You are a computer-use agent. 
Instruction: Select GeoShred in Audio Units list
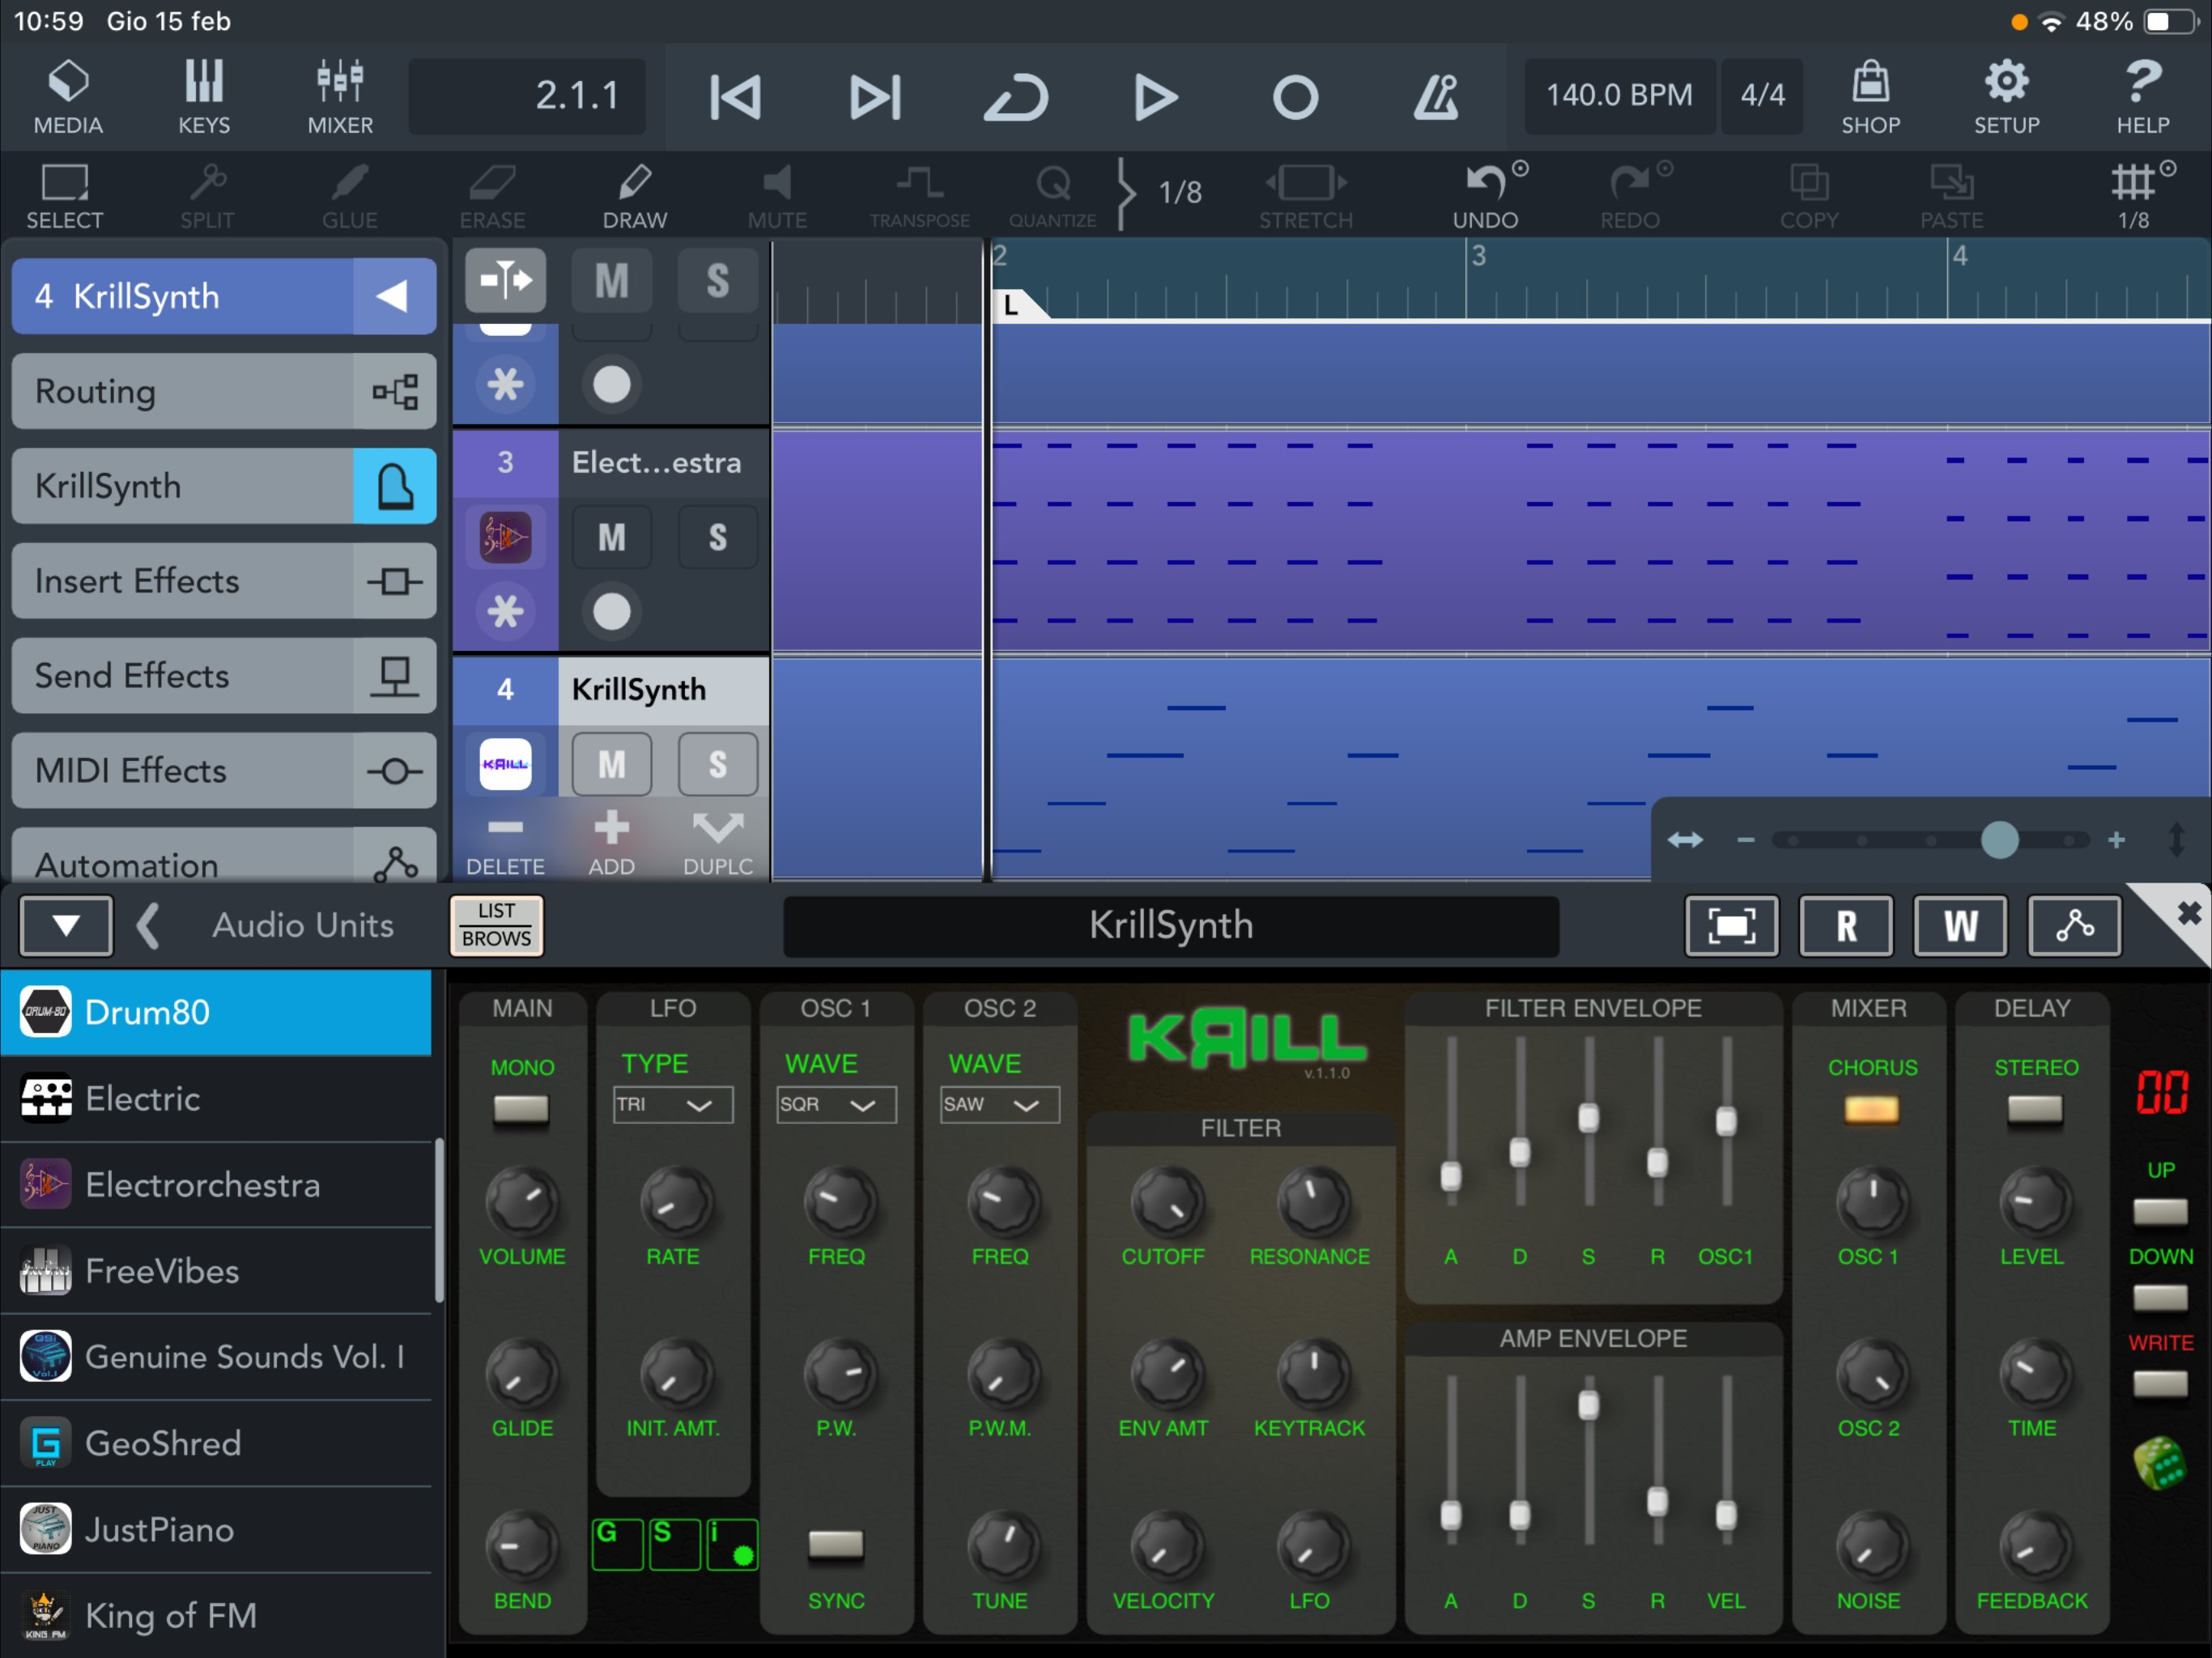(216, 1443)
